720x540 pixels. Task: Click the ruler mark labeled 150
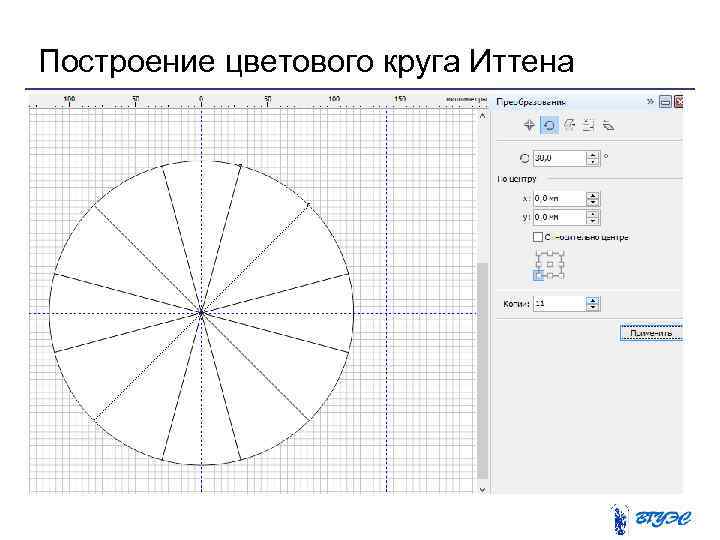click(x=400, y=99)
